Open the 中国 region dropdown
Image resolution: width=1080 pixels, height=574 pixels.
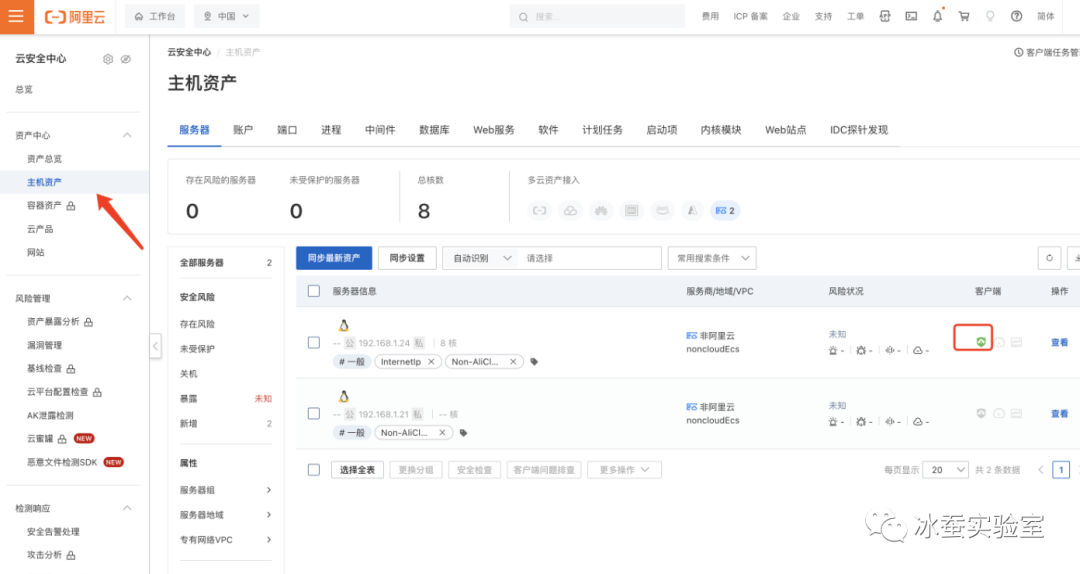[x=227, y=17]
